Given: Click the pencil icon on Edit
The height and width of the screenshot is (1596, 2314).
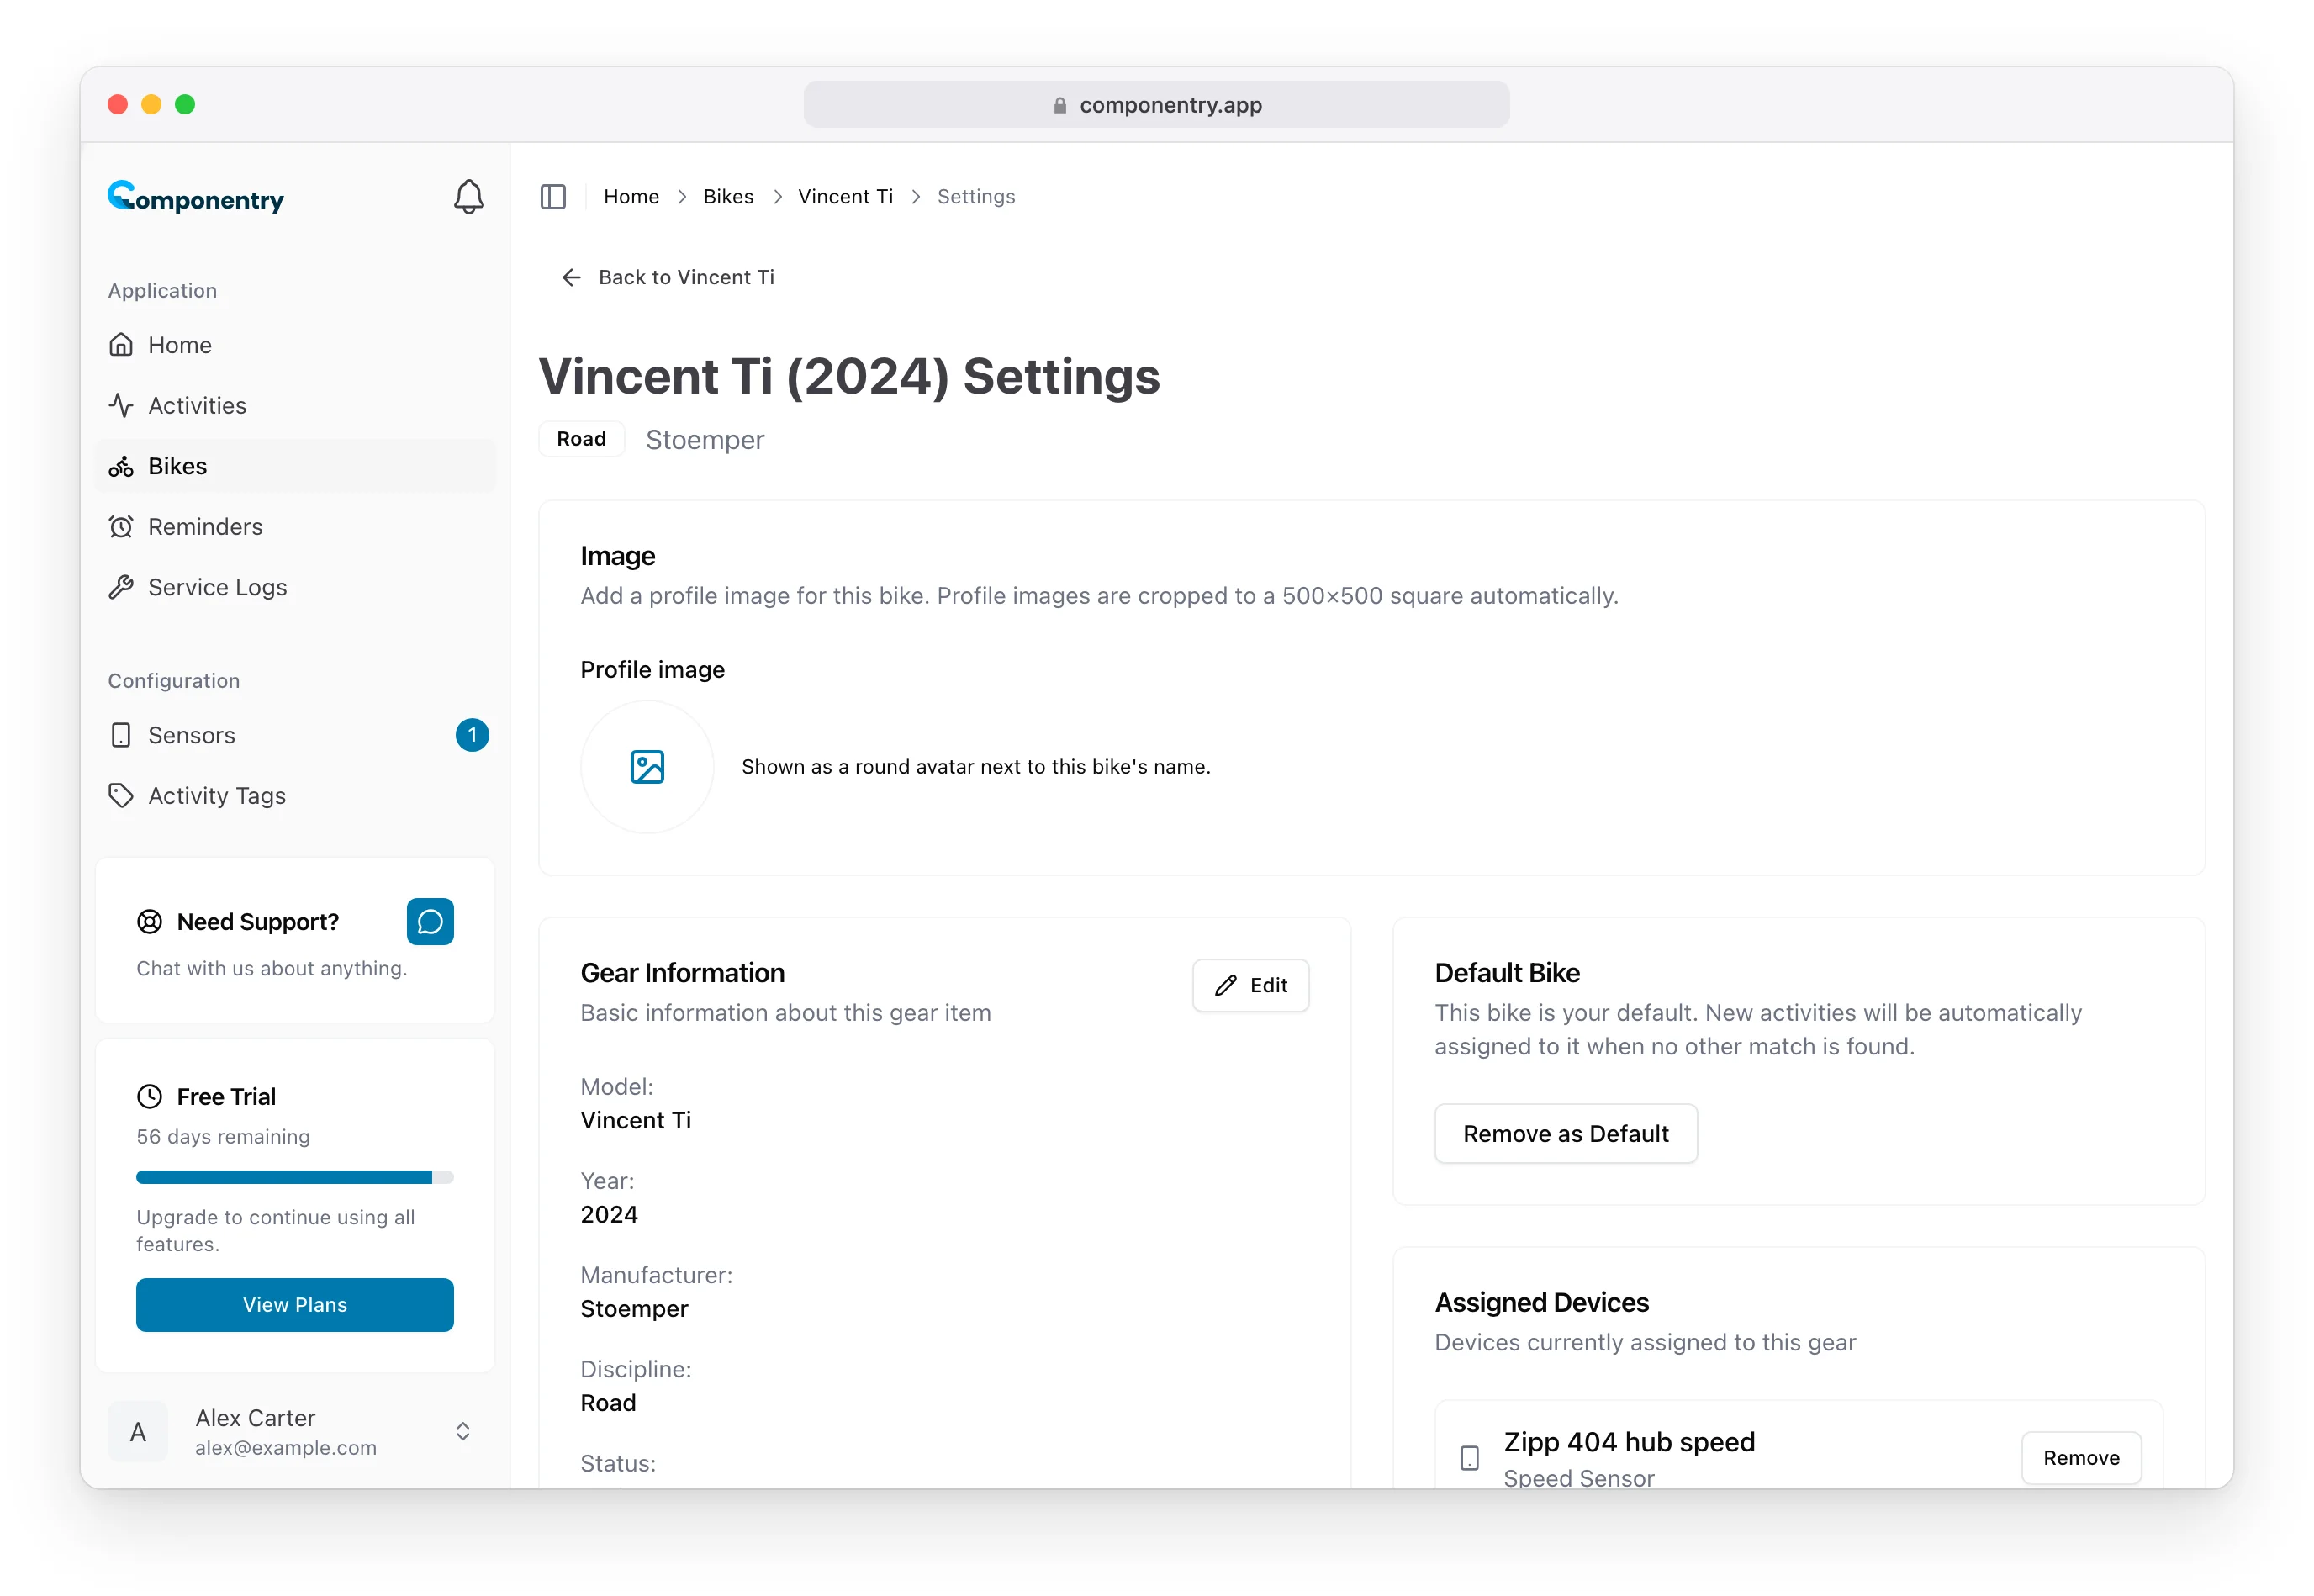Looking at the screenshot, I should click(1226, 986).
